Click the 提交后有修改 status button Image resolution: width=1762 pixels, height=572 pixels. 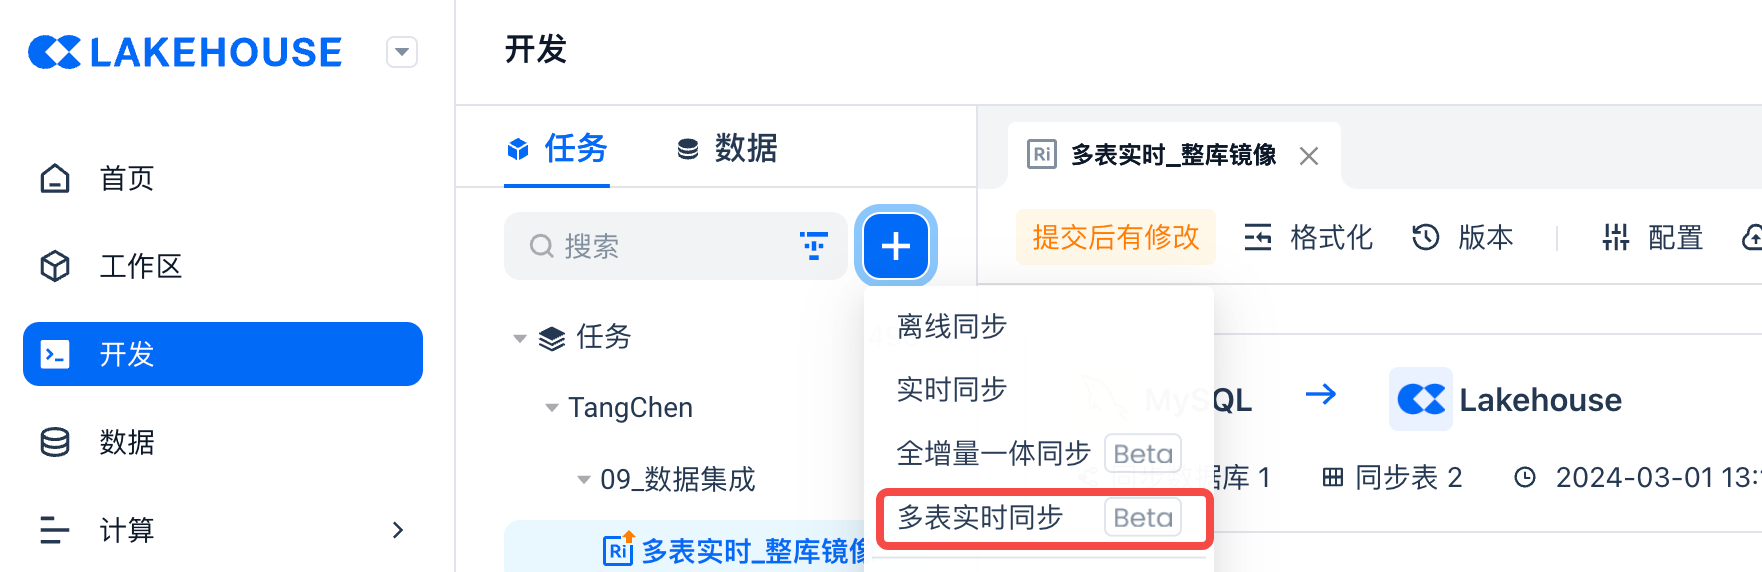(x=1115, y=238)
